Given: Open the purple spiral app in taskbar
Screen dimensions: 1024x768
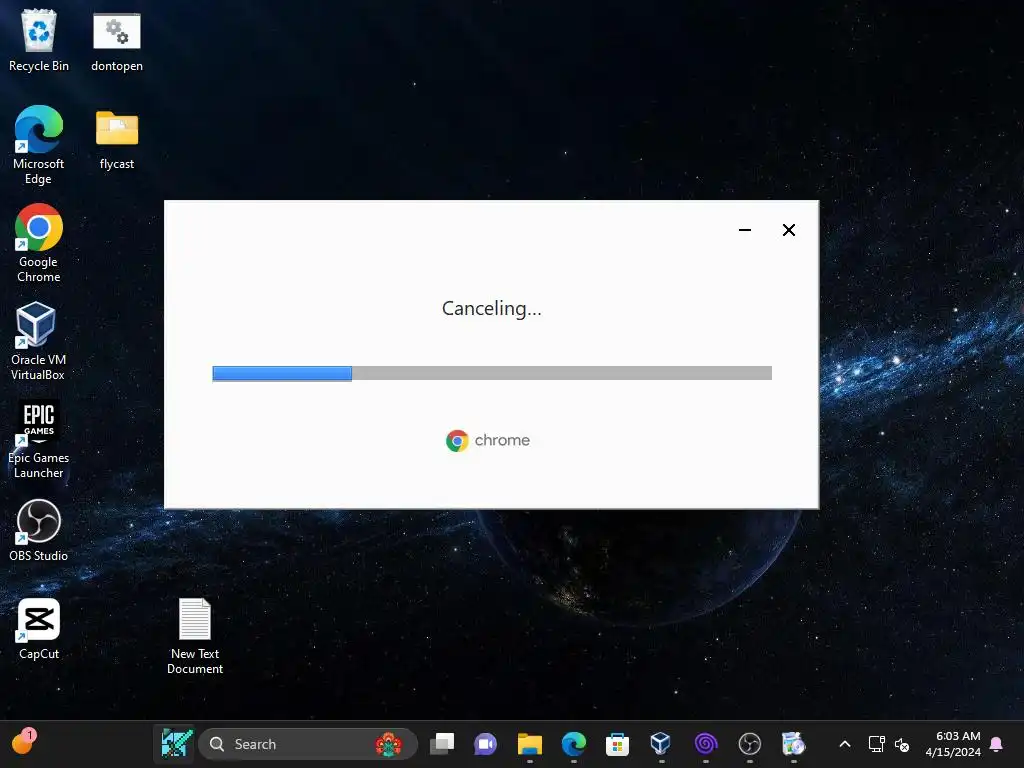Looking at the screenshot, I should [705, 744].
